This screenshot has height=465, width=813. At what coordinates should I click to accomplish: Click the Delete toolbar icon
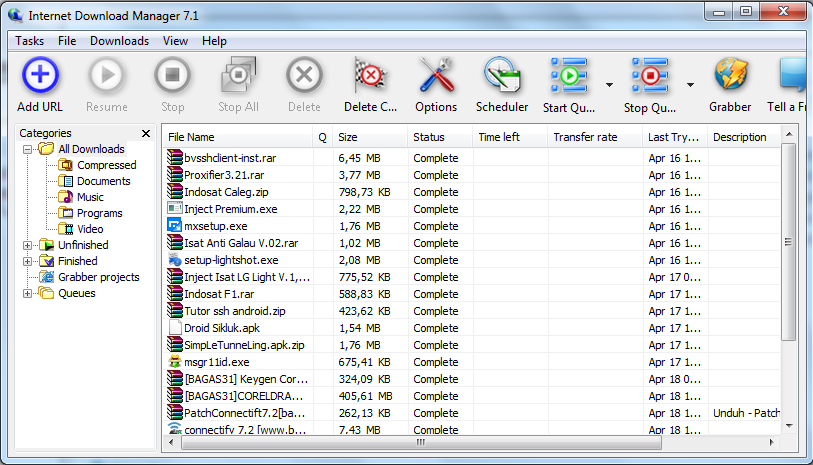coord(304,76)
